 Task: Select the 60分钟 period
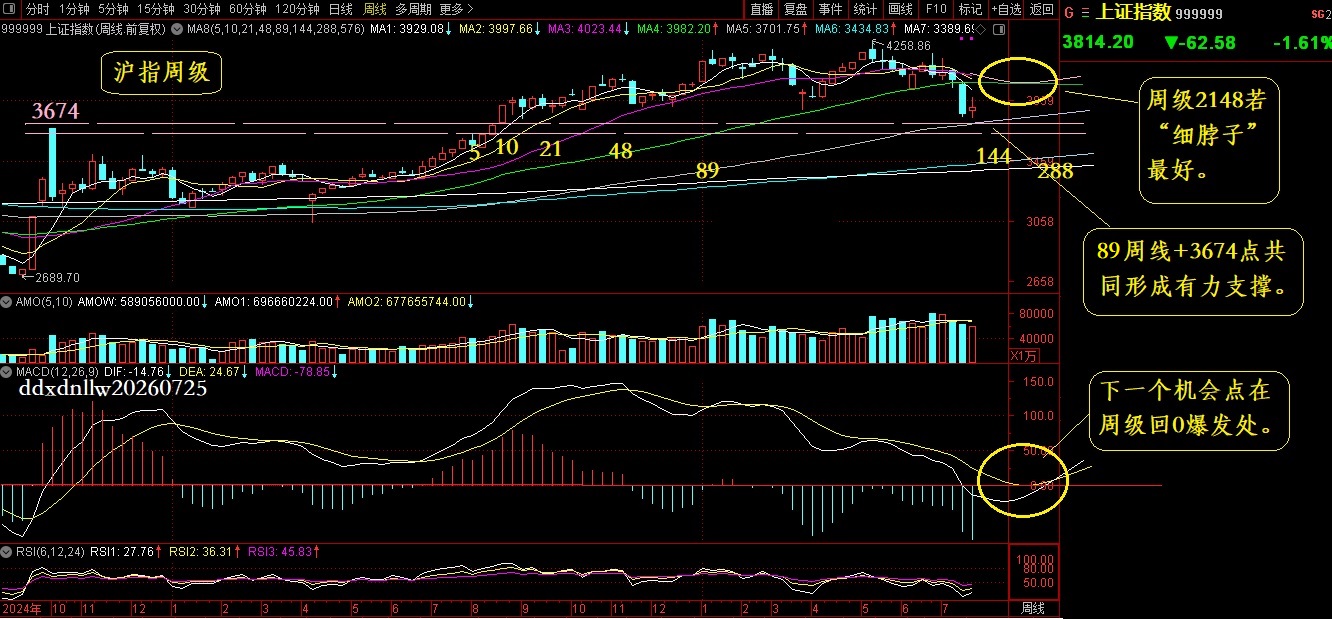click(245, 9)
